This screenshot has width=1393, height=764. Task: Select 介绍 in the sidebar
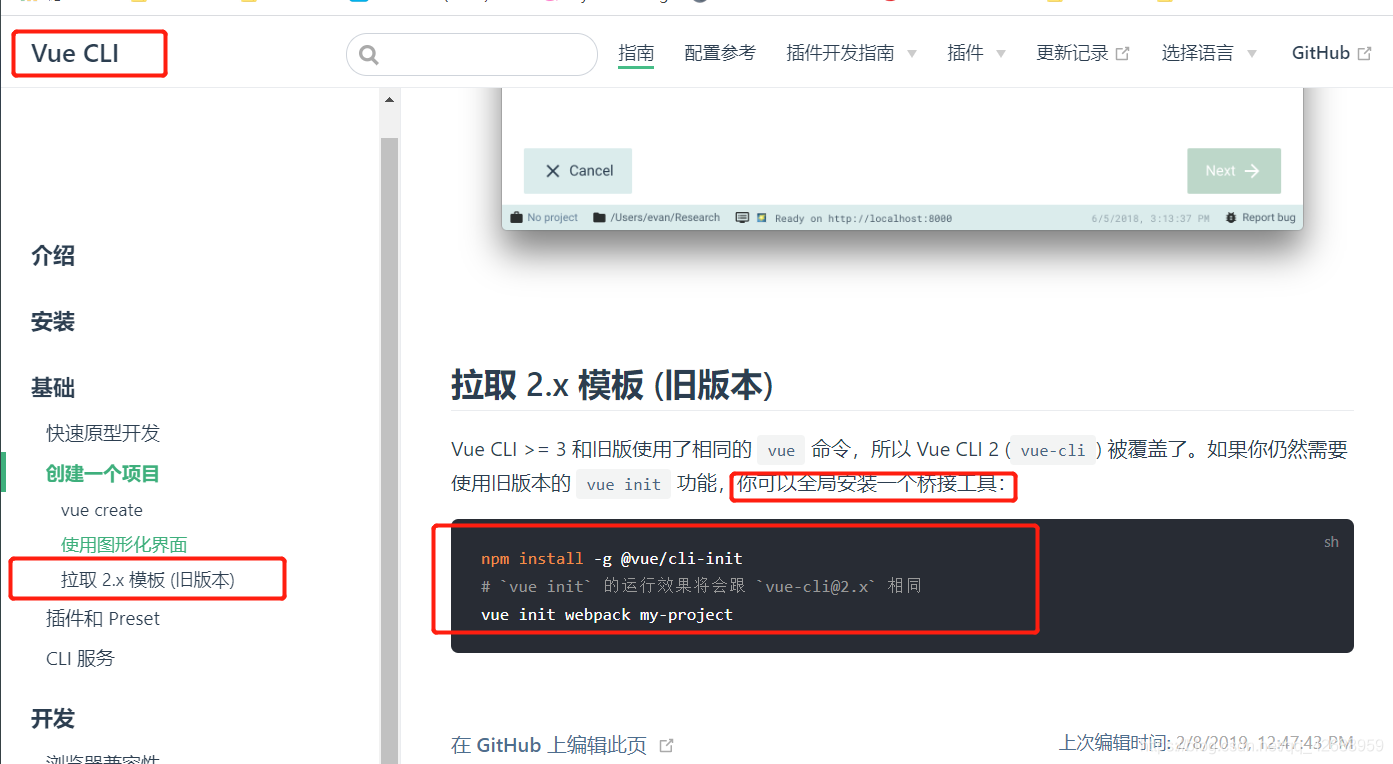coord(53,256)
